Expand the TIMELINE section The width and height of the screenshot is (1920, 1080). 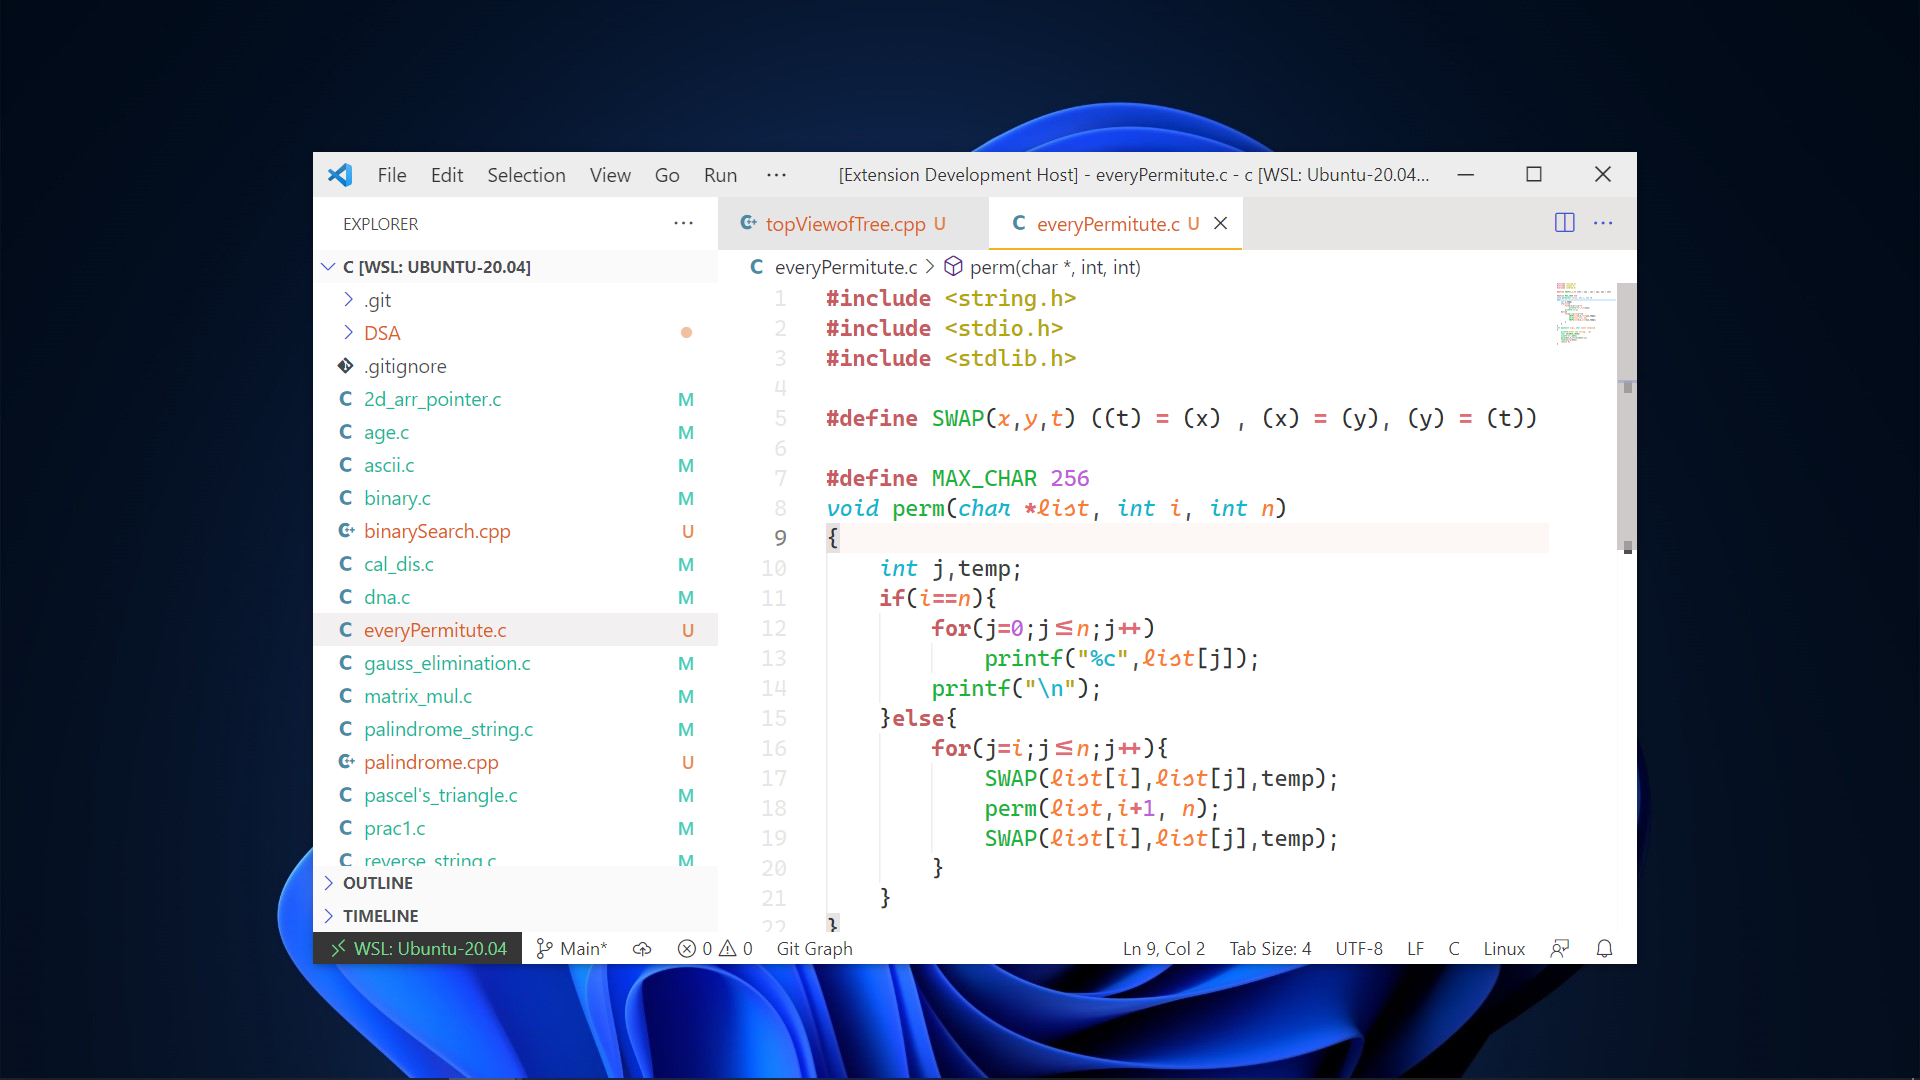516,916
